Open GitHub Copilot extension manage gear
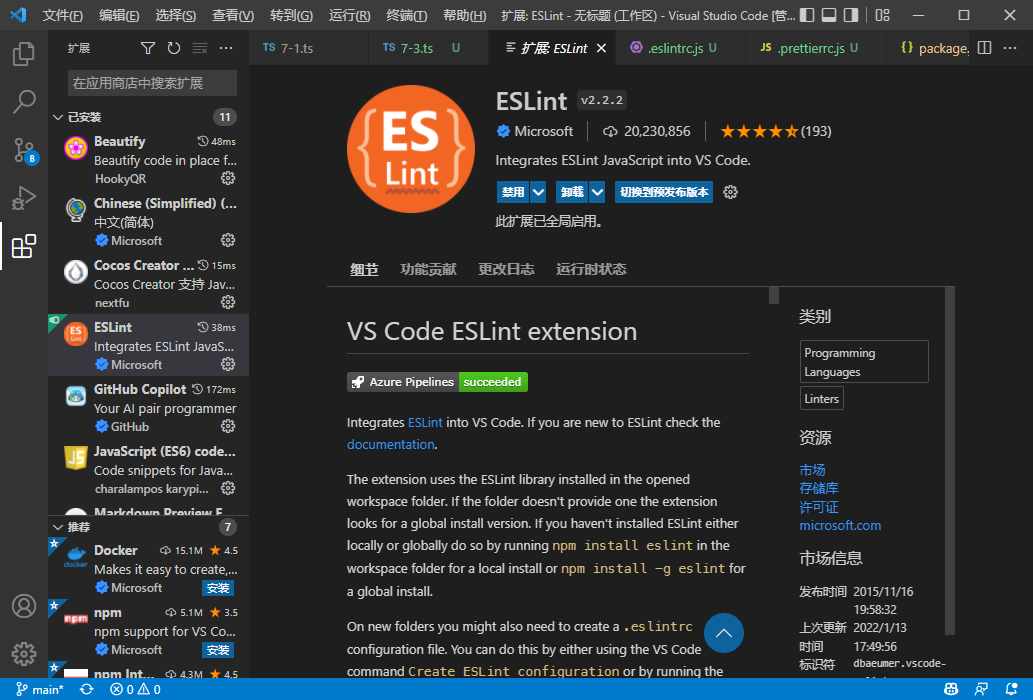1033x700 pixels. tap(228, 426)
